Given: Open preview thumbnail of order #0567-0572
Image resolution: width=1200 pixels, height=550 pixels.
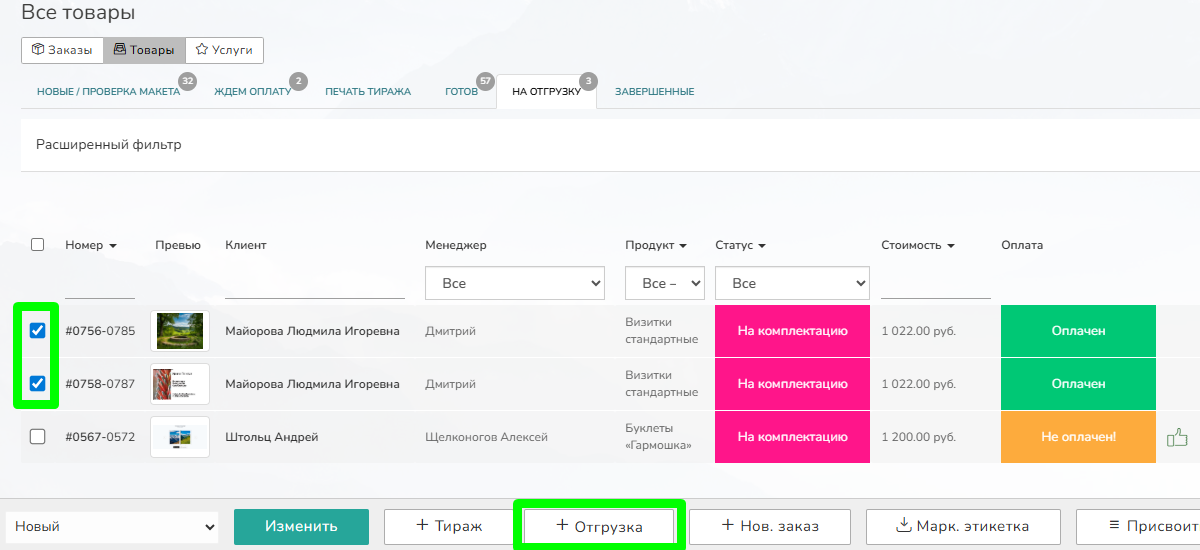Looking at the screenshot, I should 180,437.
